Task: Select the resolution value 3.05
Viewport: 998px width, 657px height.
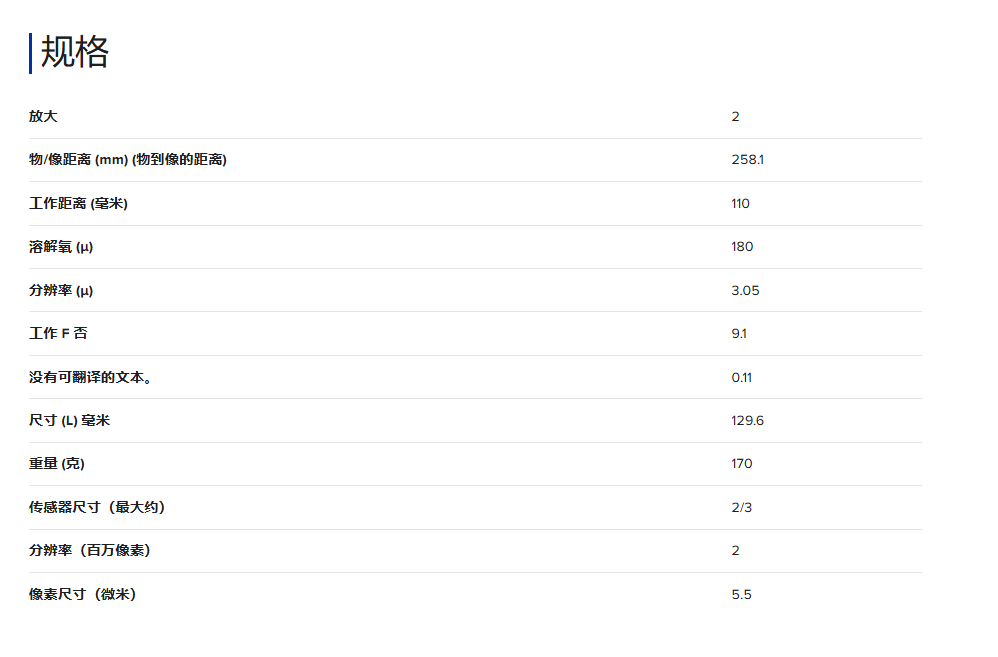Action: pyautogui.click(x=745, y=290)
